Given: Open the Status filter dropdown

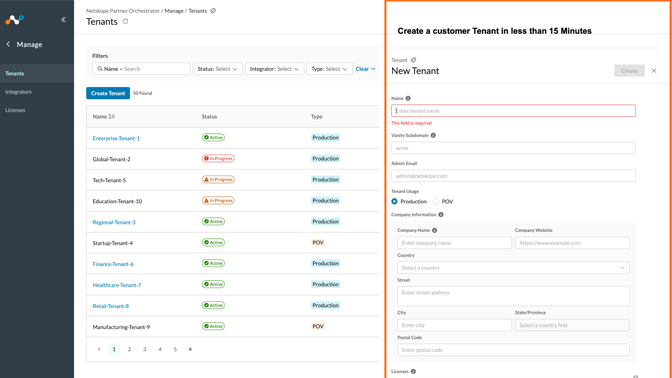Looking at the screenshot, I should [x=218, y=69].
